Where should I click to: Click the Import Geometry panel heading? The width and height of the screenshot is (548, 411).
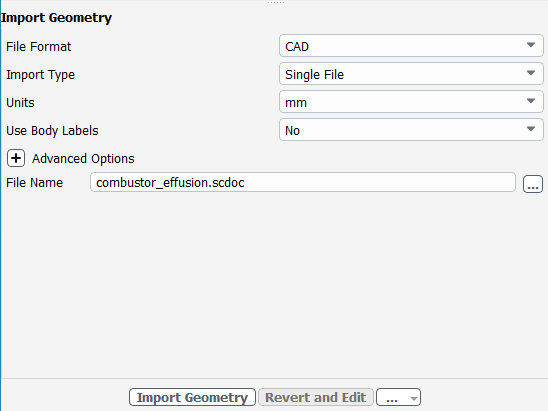(x=56, y=17)
